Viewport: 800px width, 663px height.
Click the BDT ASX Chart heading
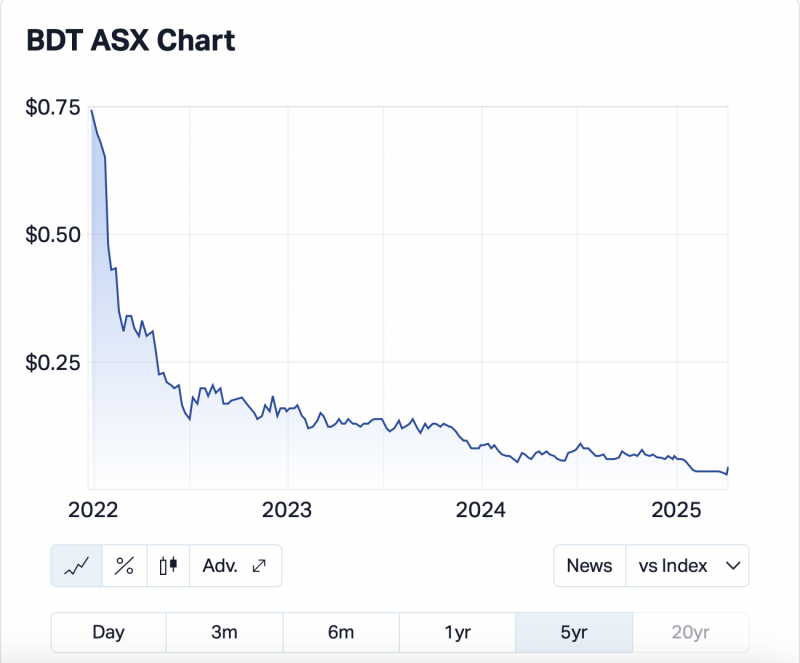point(130,41)
